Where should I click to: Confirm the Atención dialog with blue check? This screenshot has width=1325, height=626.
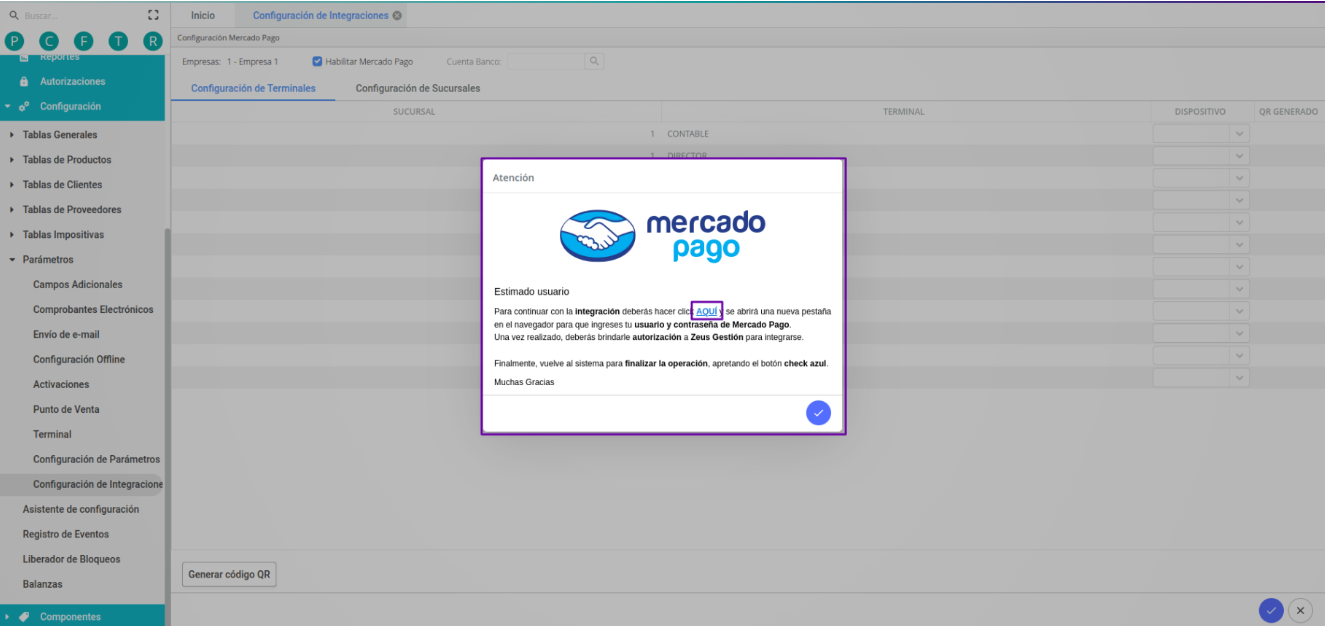(x=818, y=413)
